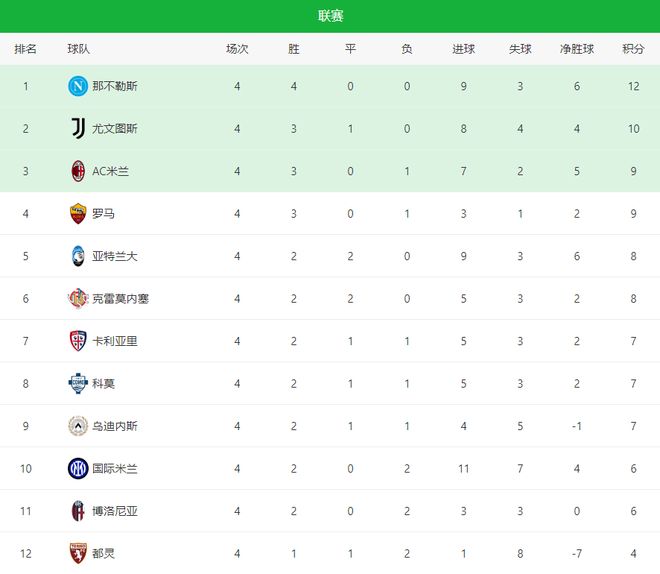Click the Juventus club logo

(x=77, y=128)
